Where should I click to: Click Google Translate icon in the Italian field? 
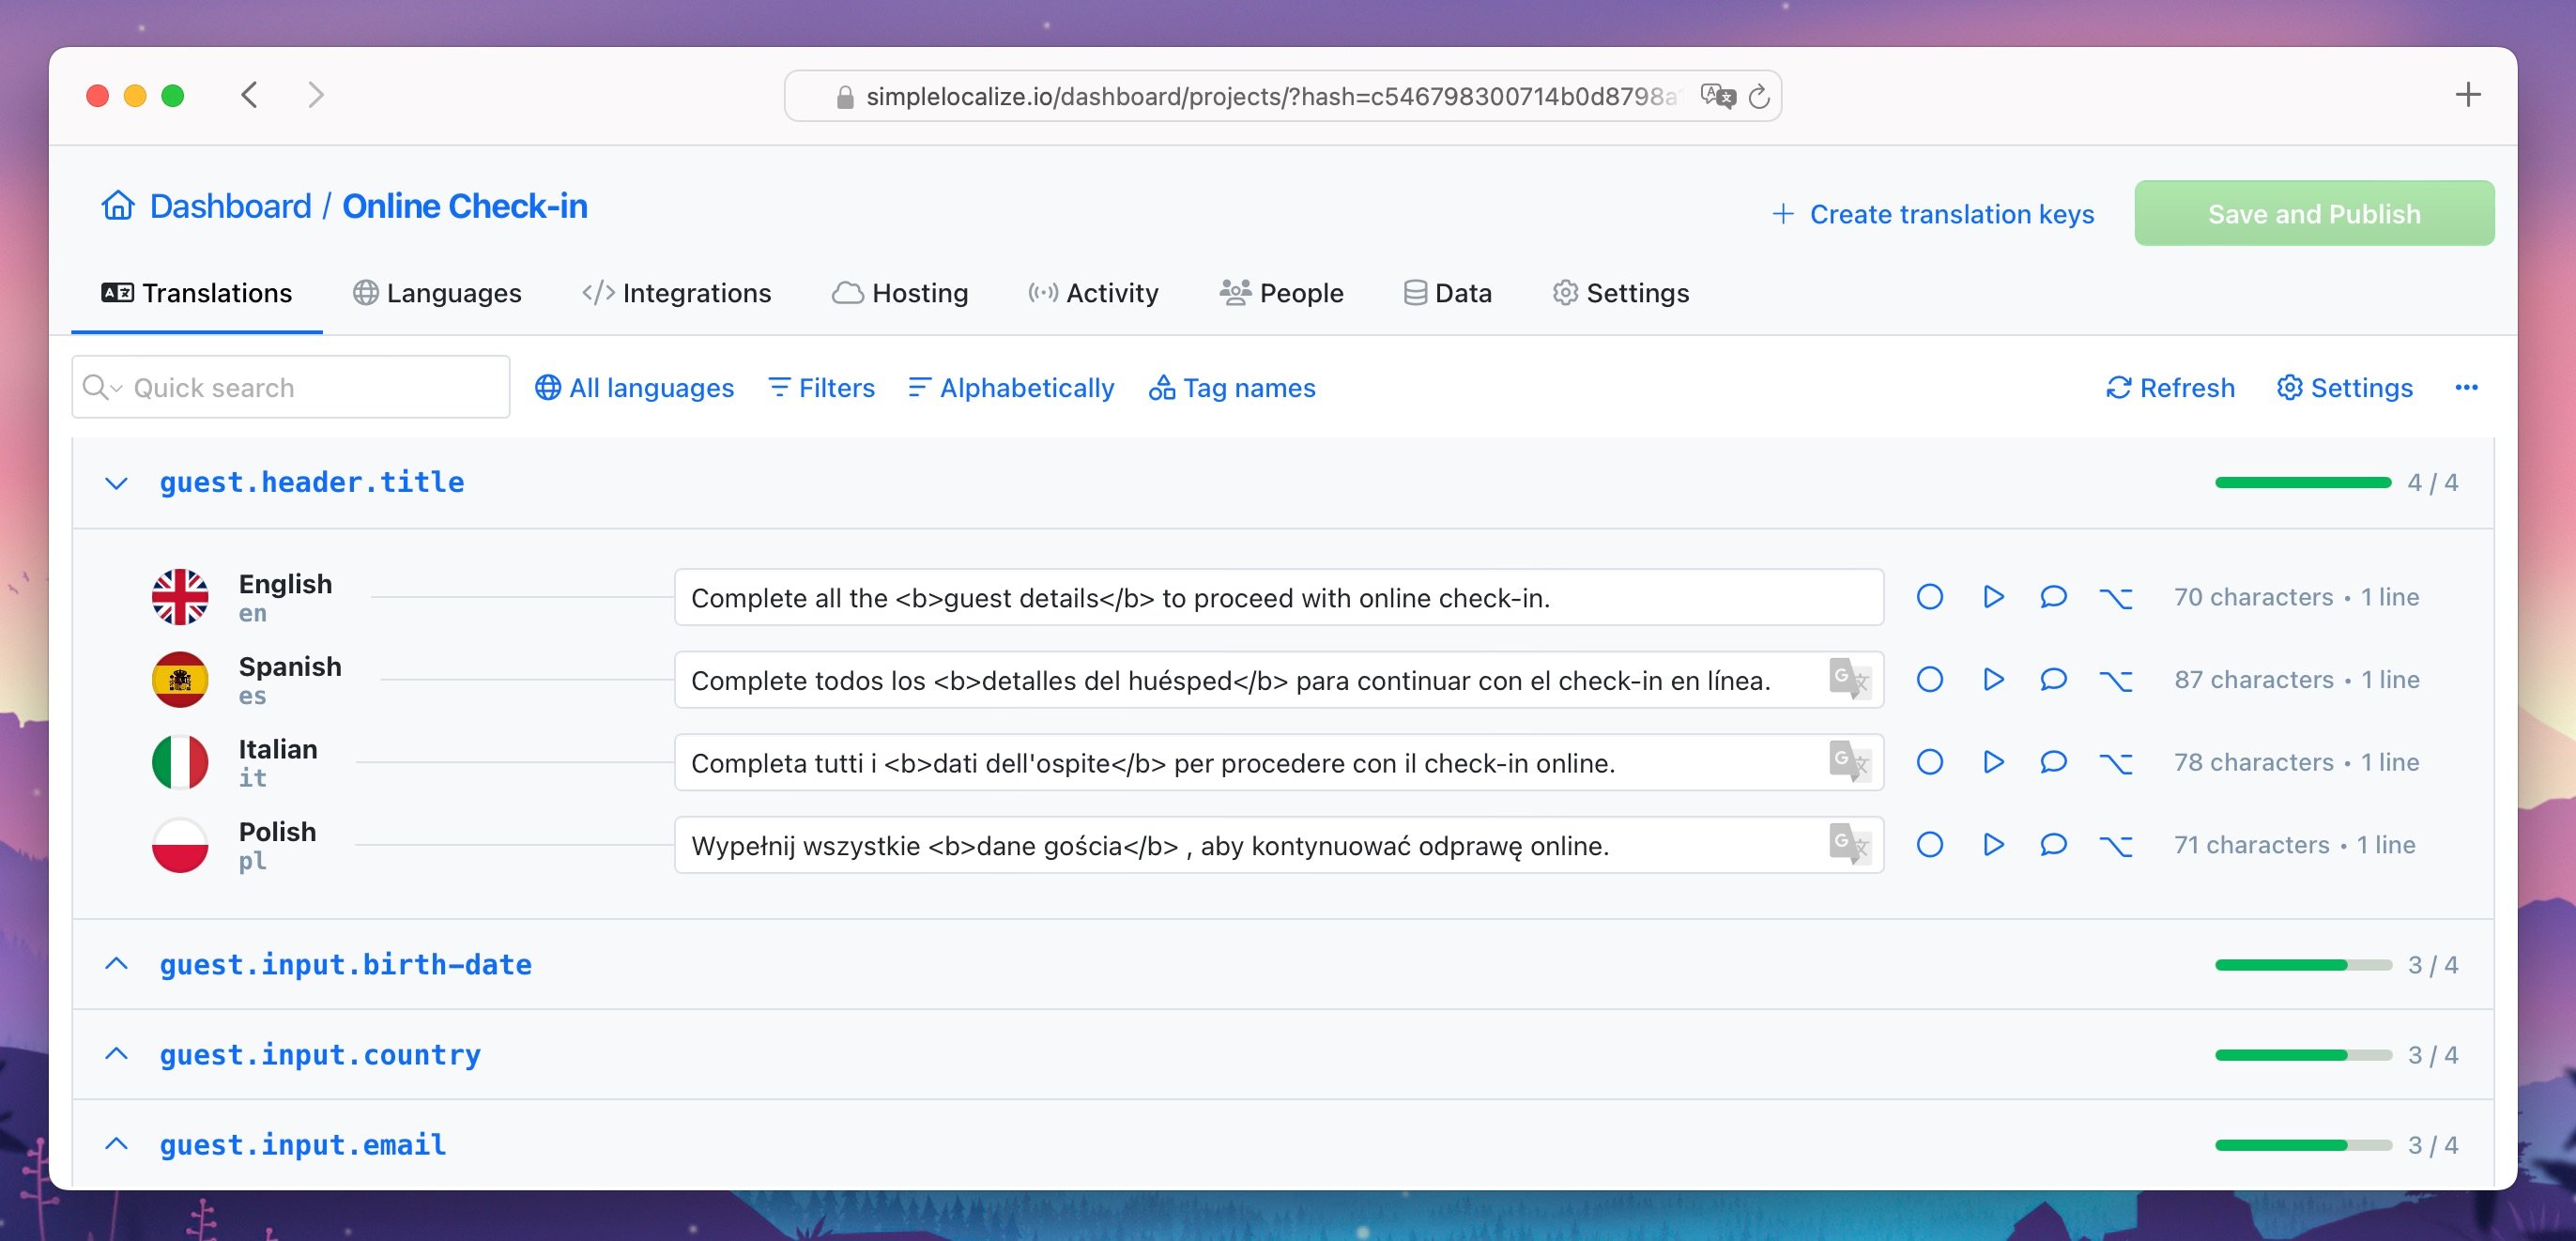(1849, 762)
